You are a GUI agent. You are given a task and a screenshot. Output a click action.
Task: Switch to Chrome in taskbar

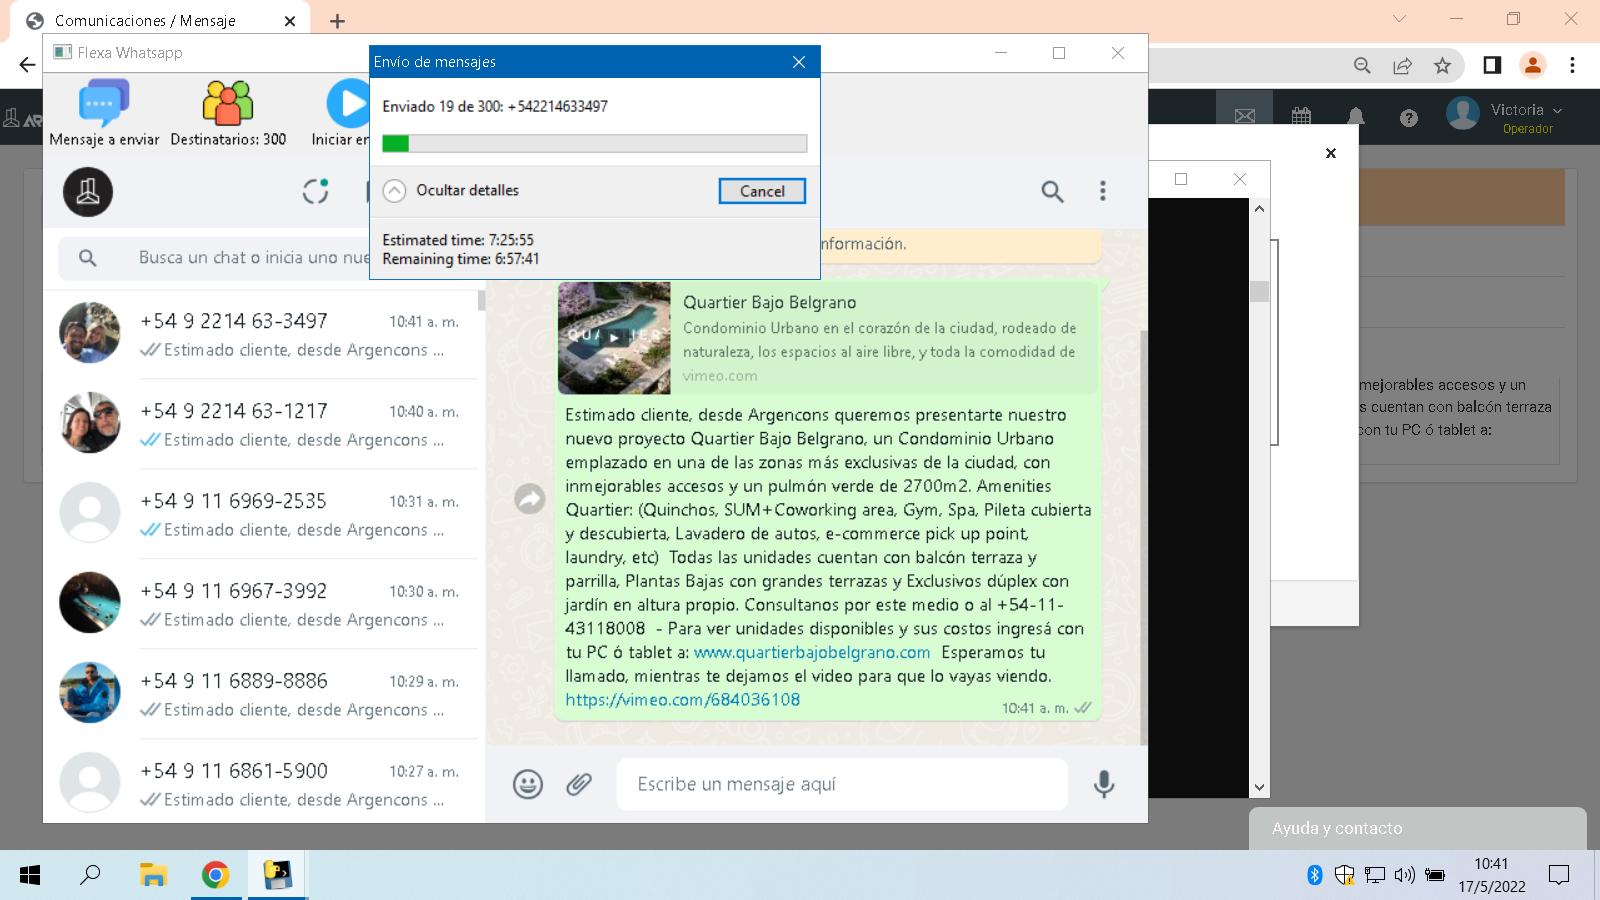215,876
